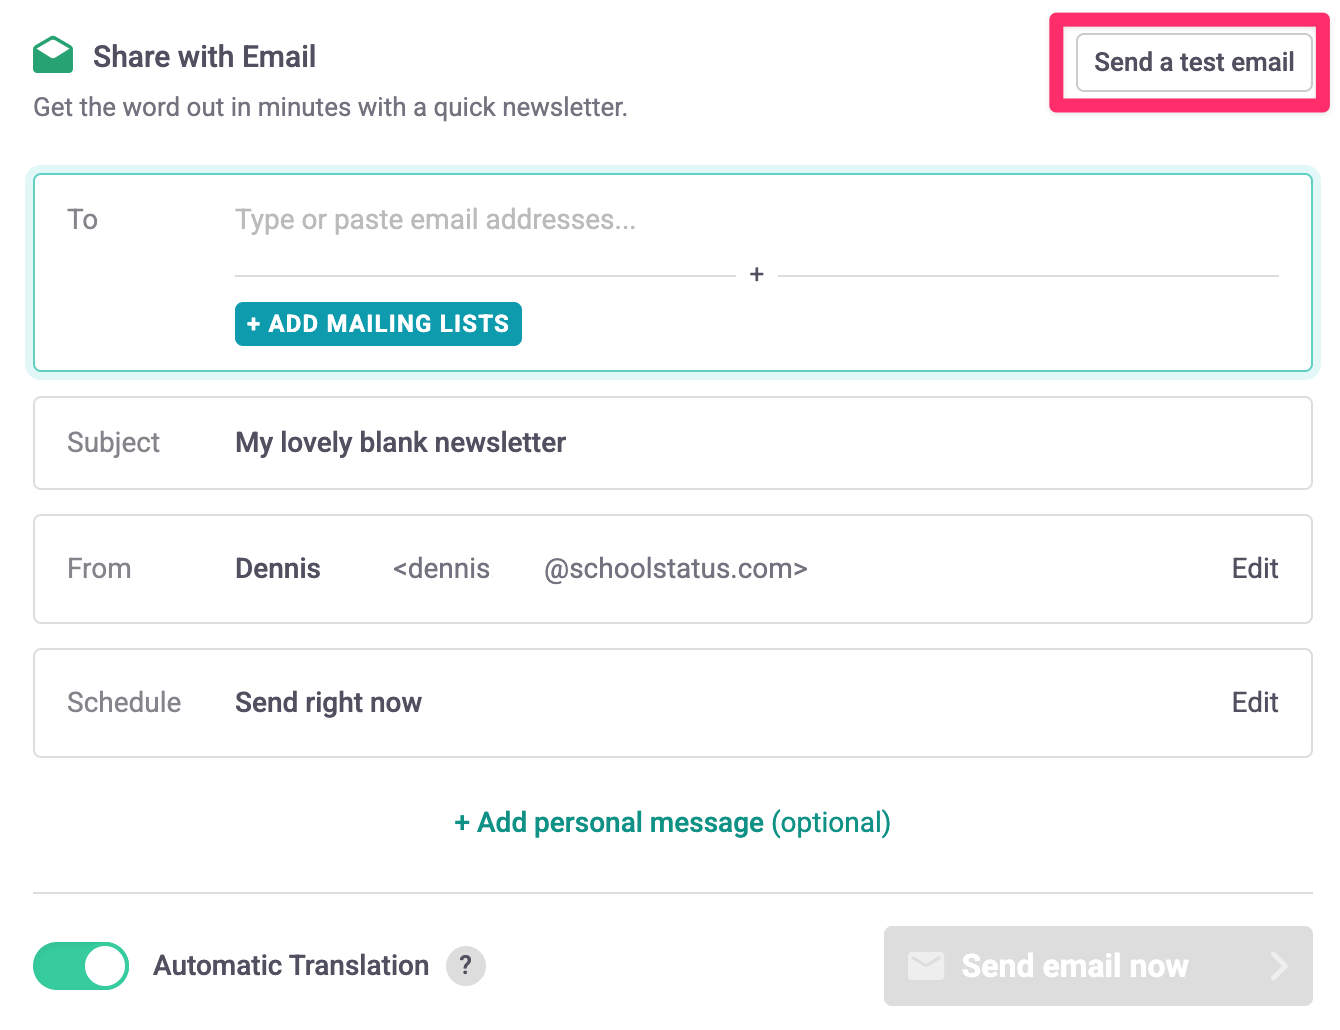Click the Send right now schedule text
This screenshot has width=1340, height=1030.
coord(328,703)
